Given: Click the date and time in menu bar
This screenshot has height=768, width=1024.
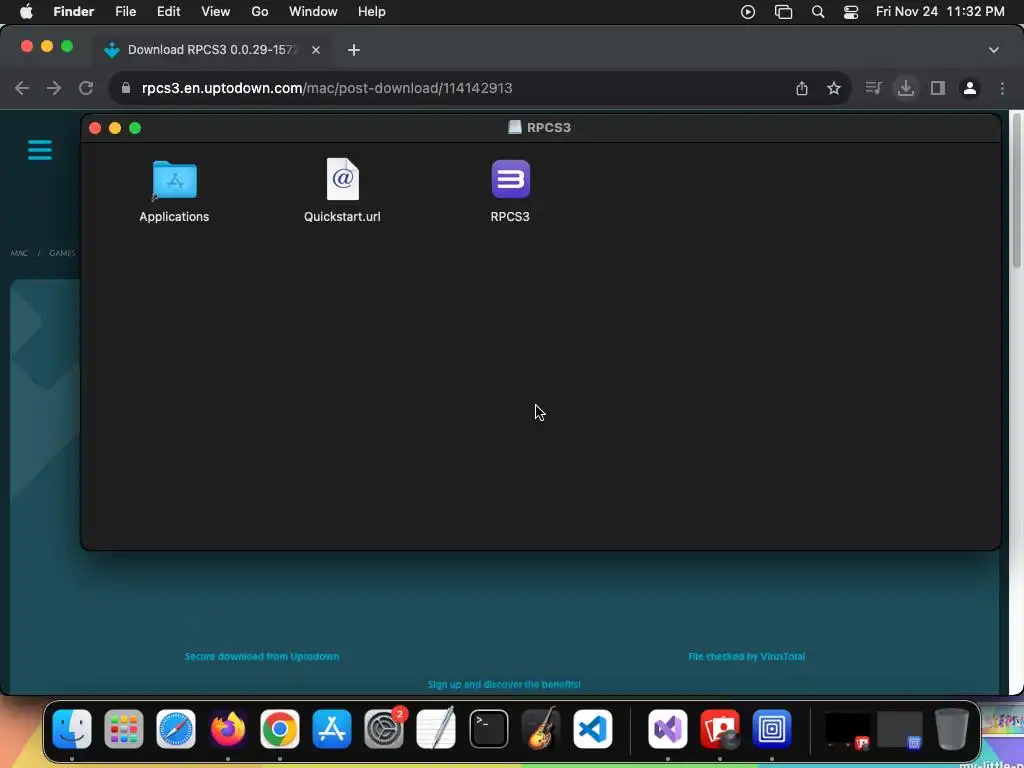Looking at the screenshot, I should point(940,12).
